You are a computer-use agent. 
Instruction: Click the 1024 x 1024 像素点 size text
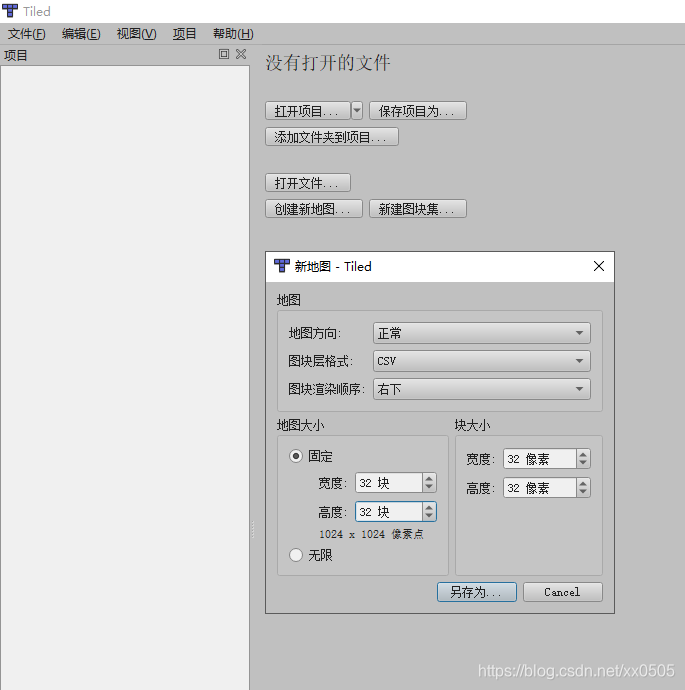pyautogui.click(x=371, y=534)
